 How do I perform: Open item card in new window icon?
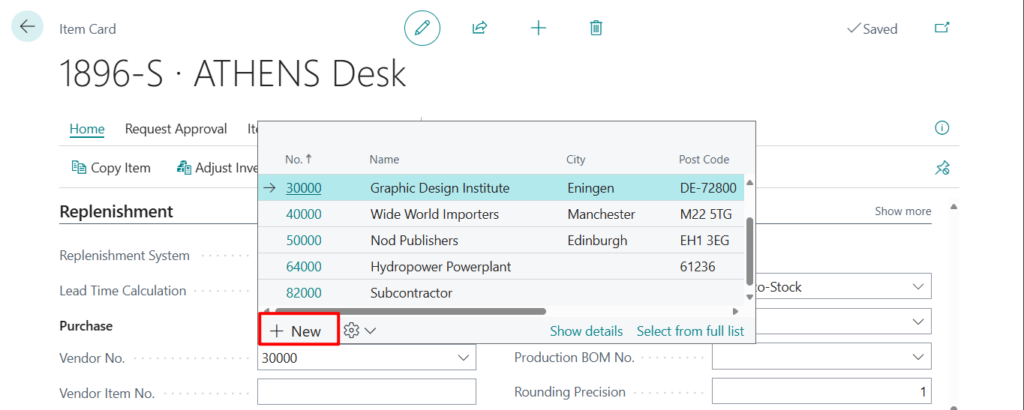pos(941,28)
